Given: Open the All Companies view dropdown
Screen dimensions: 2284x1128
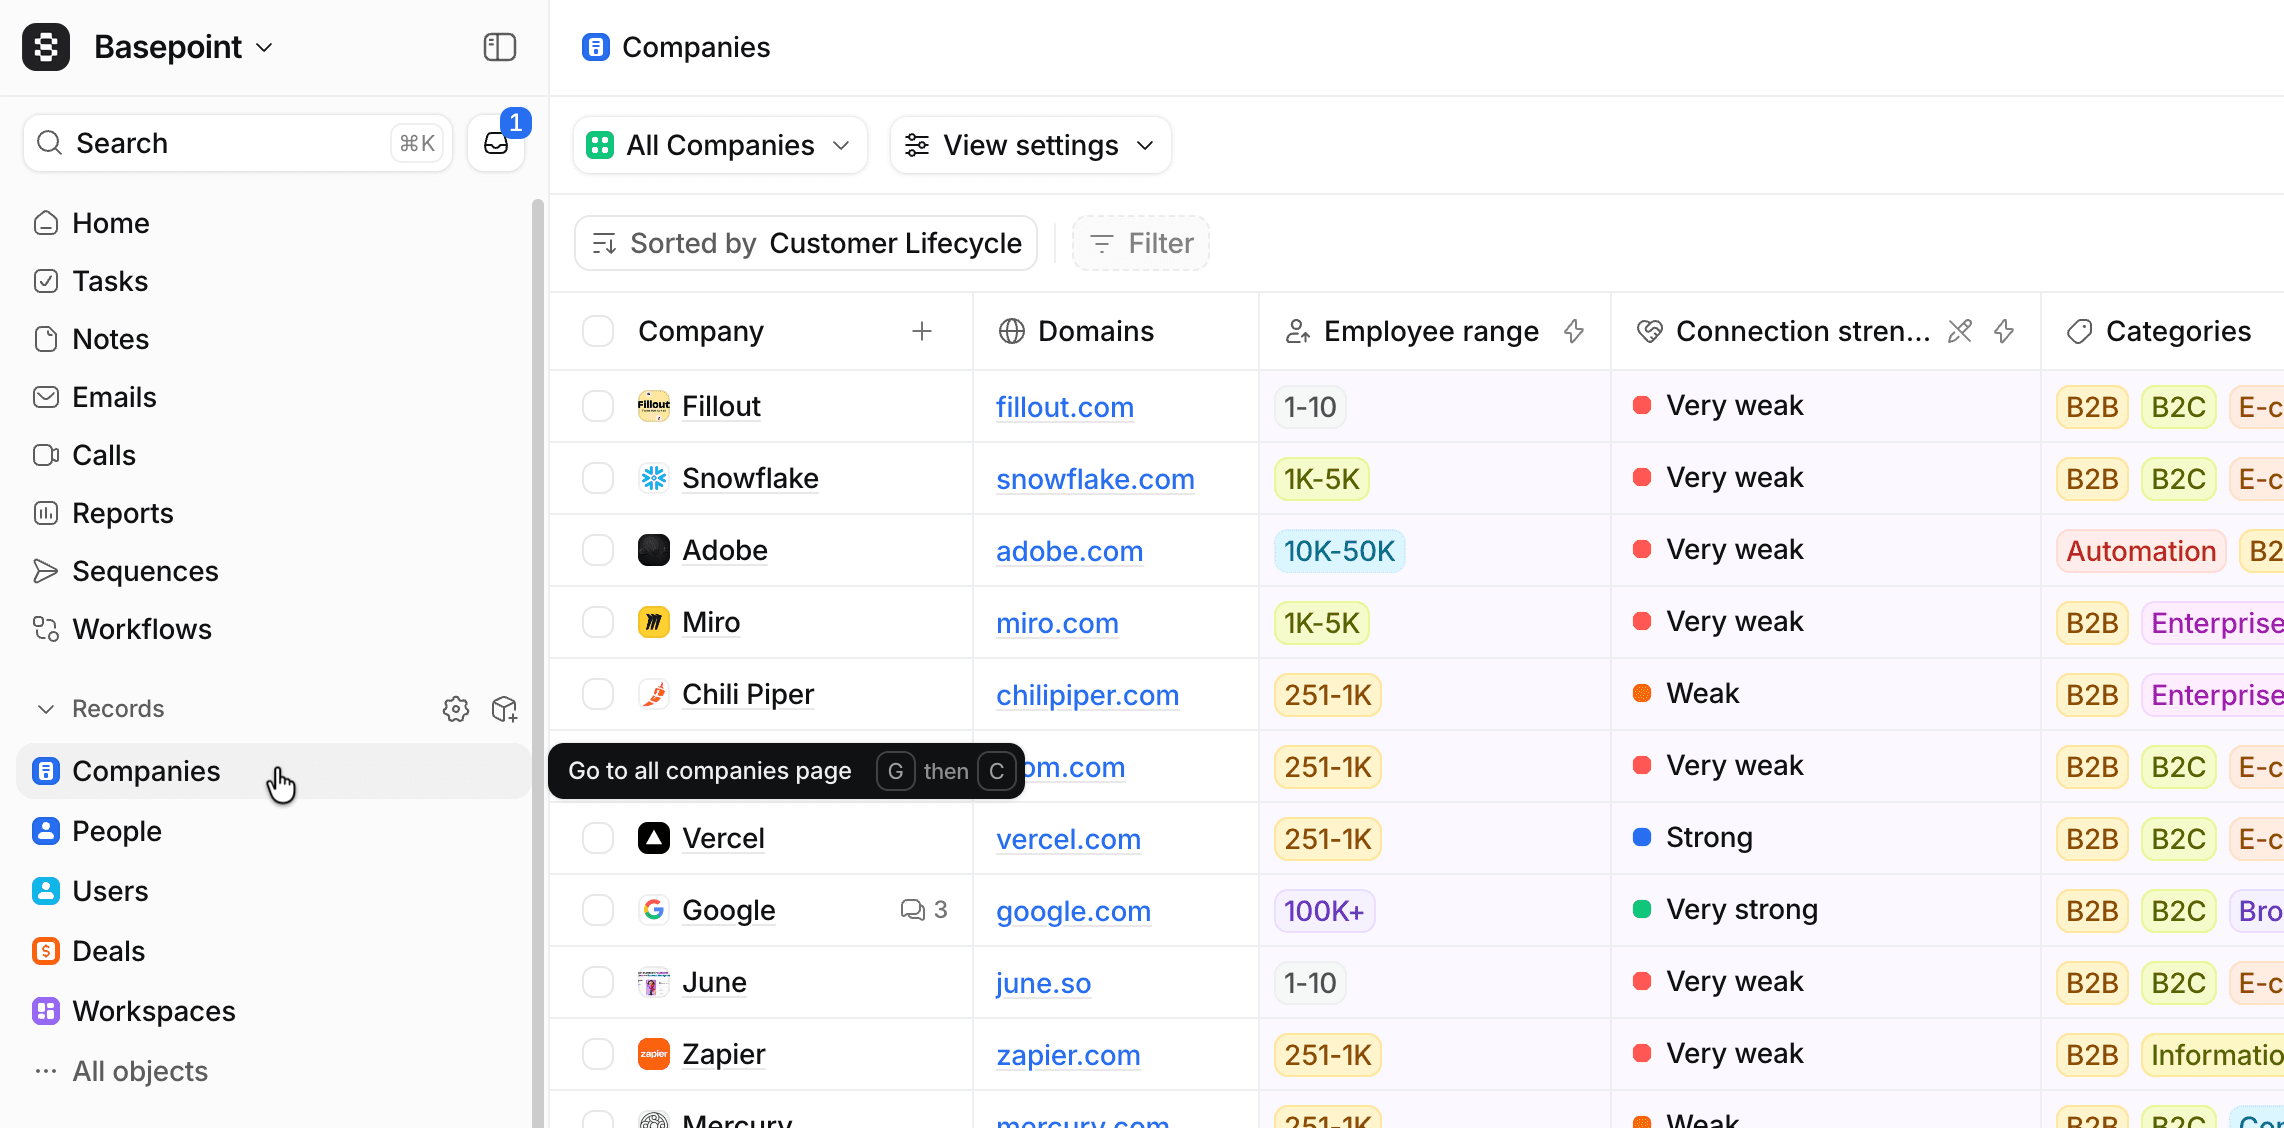Looking at the screenshot, I should pos(720,145).
